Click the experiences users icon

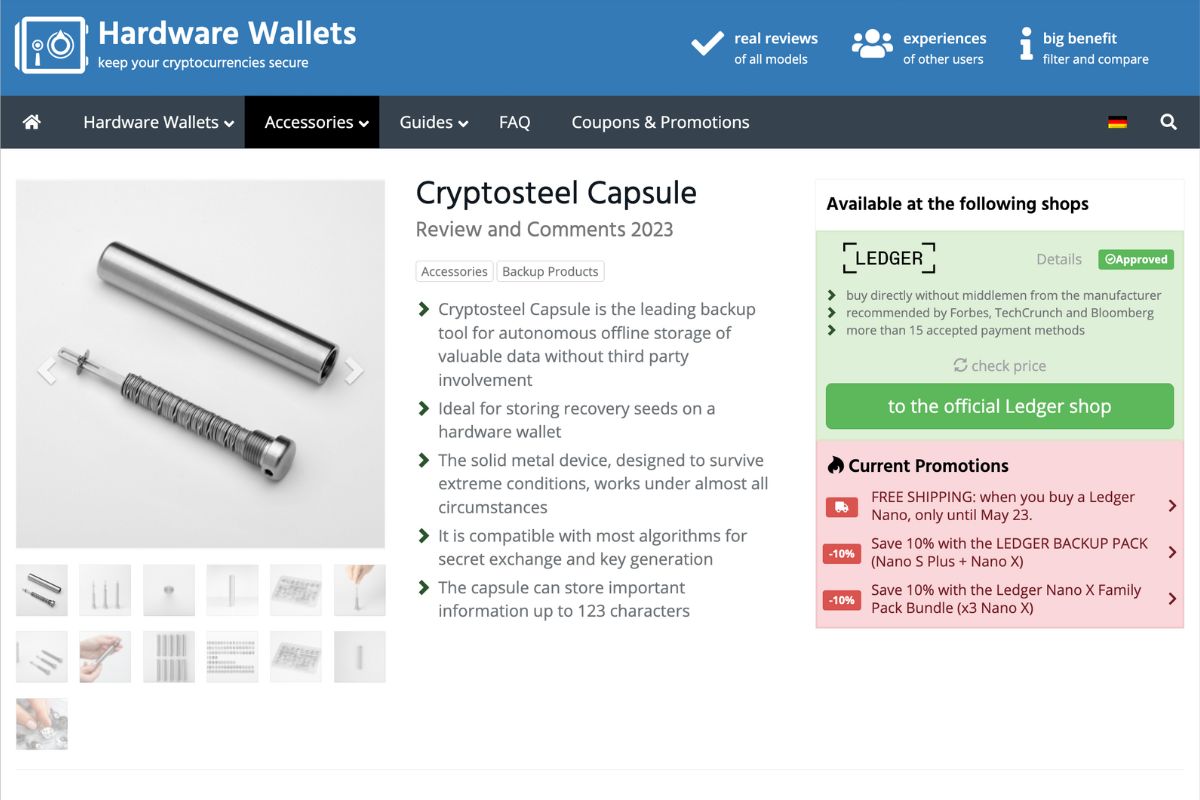tap(870, 44)
